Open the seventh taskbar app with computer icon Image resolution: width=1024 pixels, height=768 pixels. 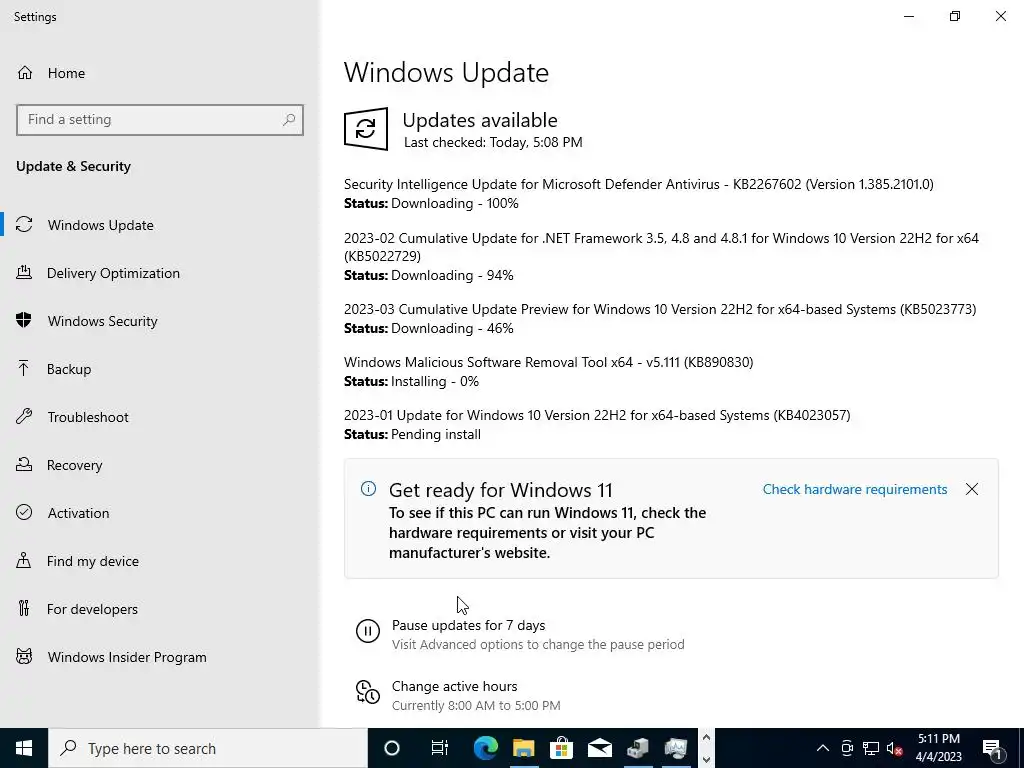pos(637,748)
